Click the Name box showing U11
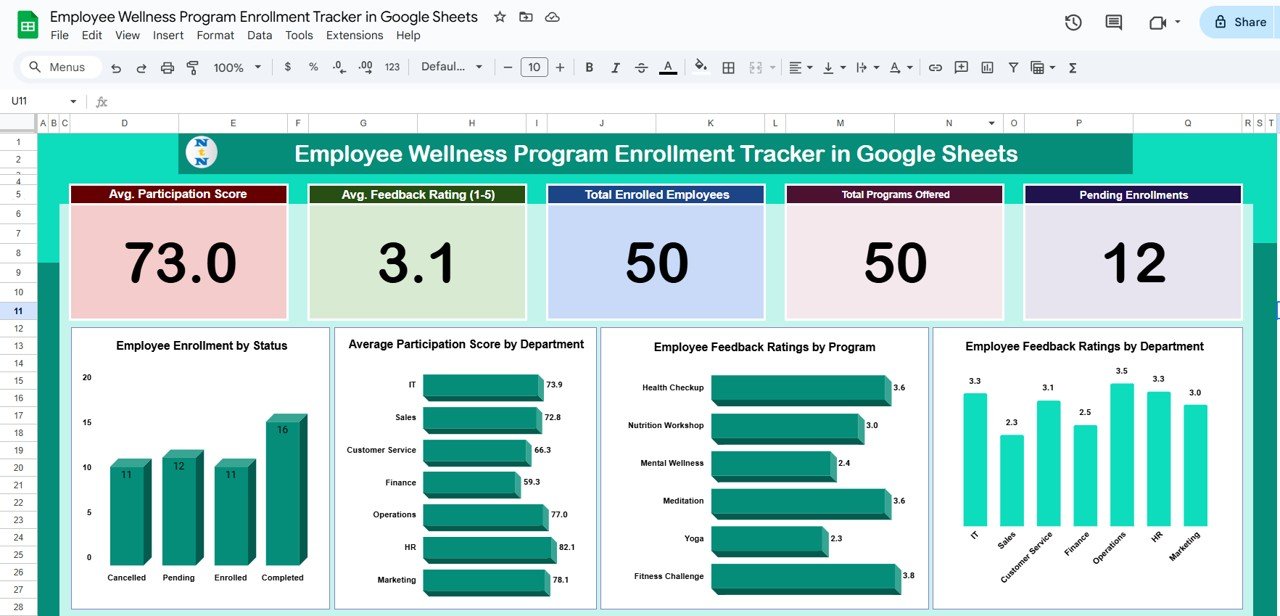 tap(40, 101)
